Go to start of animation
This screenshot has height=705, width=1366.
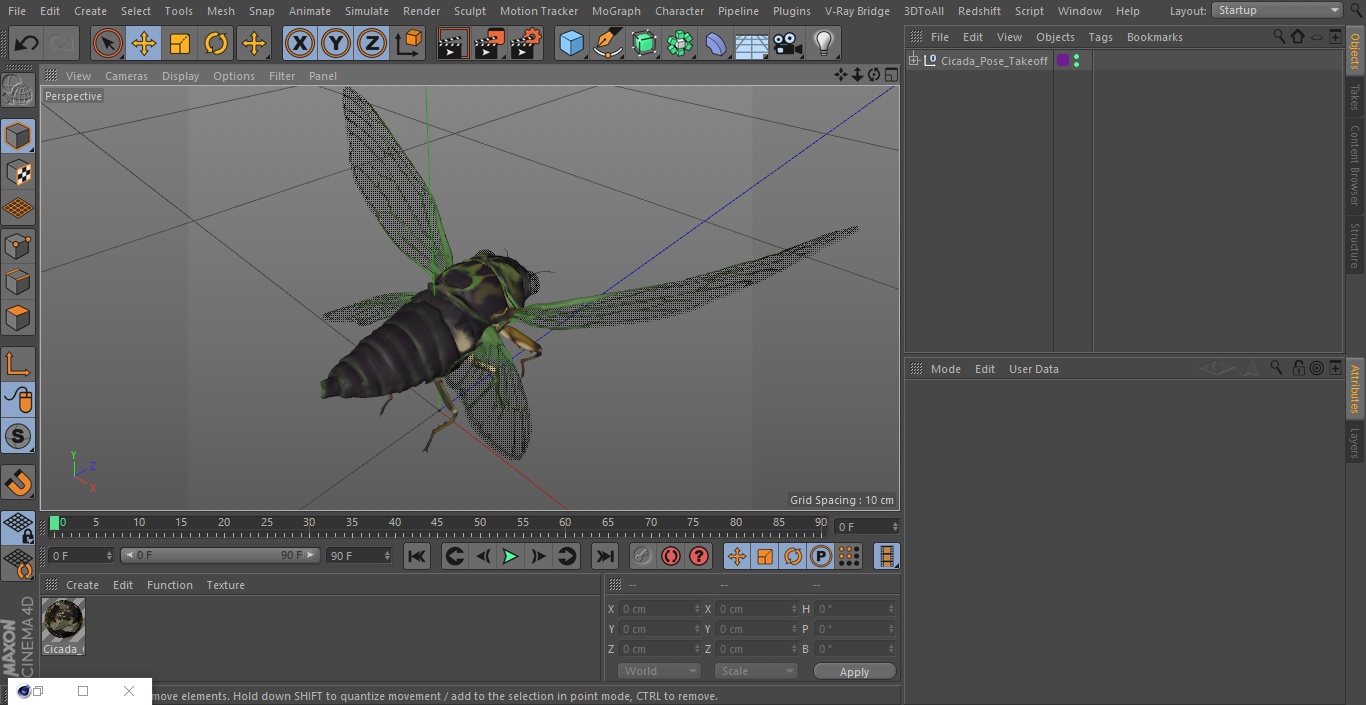tap(417, 556)
